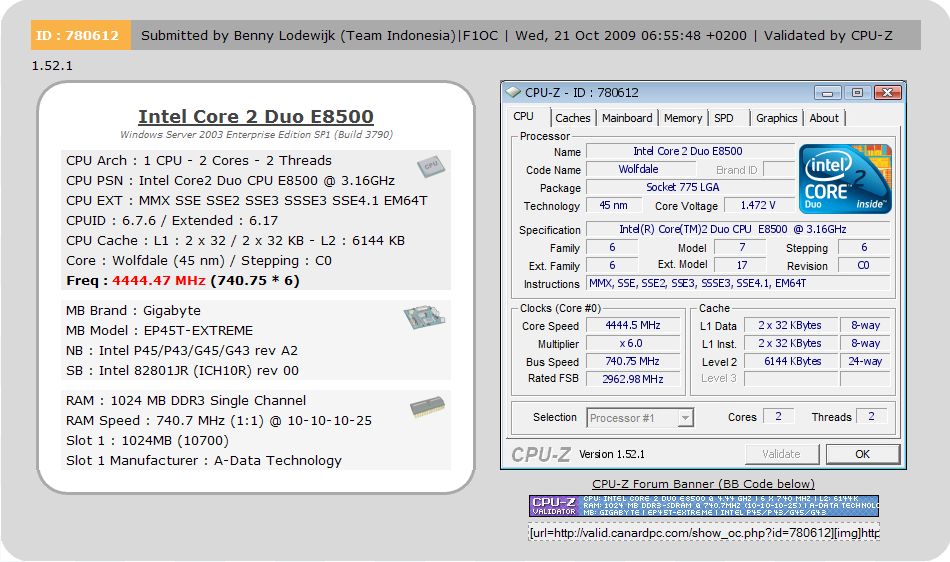Maximize the CPU-Z window
This screenshot has height=562, width=950.
[x=857, y=93]
